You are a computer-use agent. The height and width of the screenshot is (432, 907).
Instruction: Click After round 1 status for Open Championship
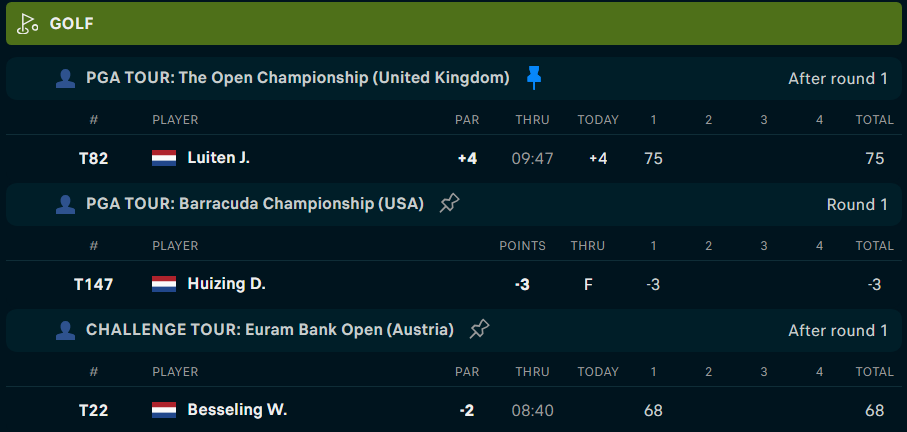tap(838, 79)
